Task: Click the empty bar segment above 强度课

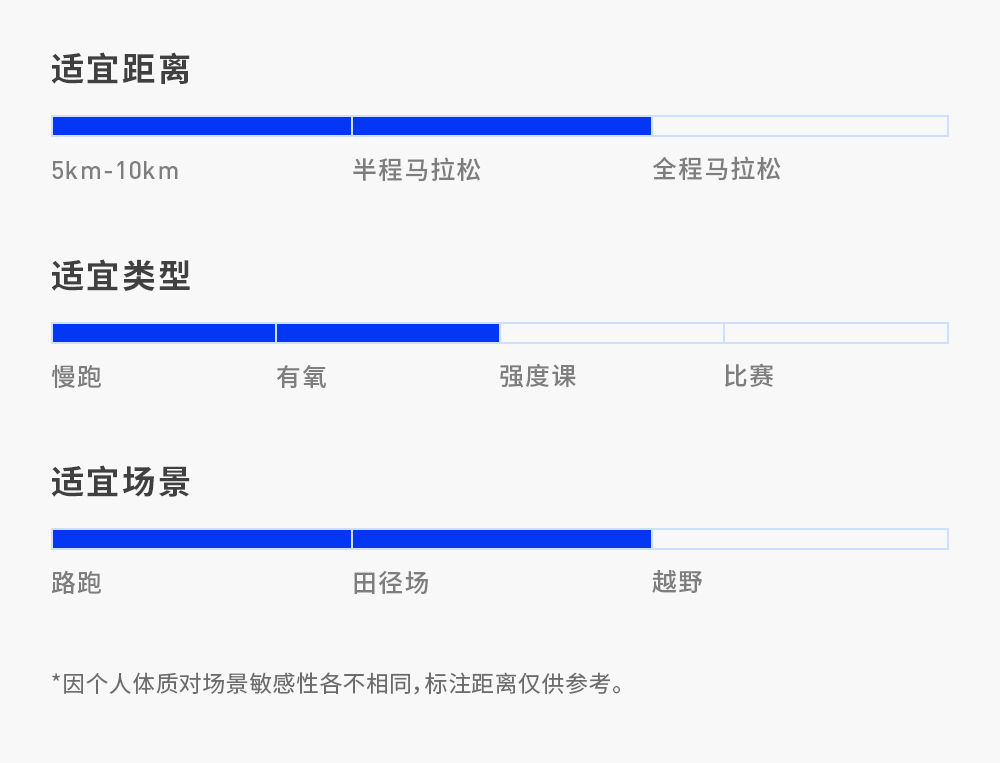Action: pos(611,333)
